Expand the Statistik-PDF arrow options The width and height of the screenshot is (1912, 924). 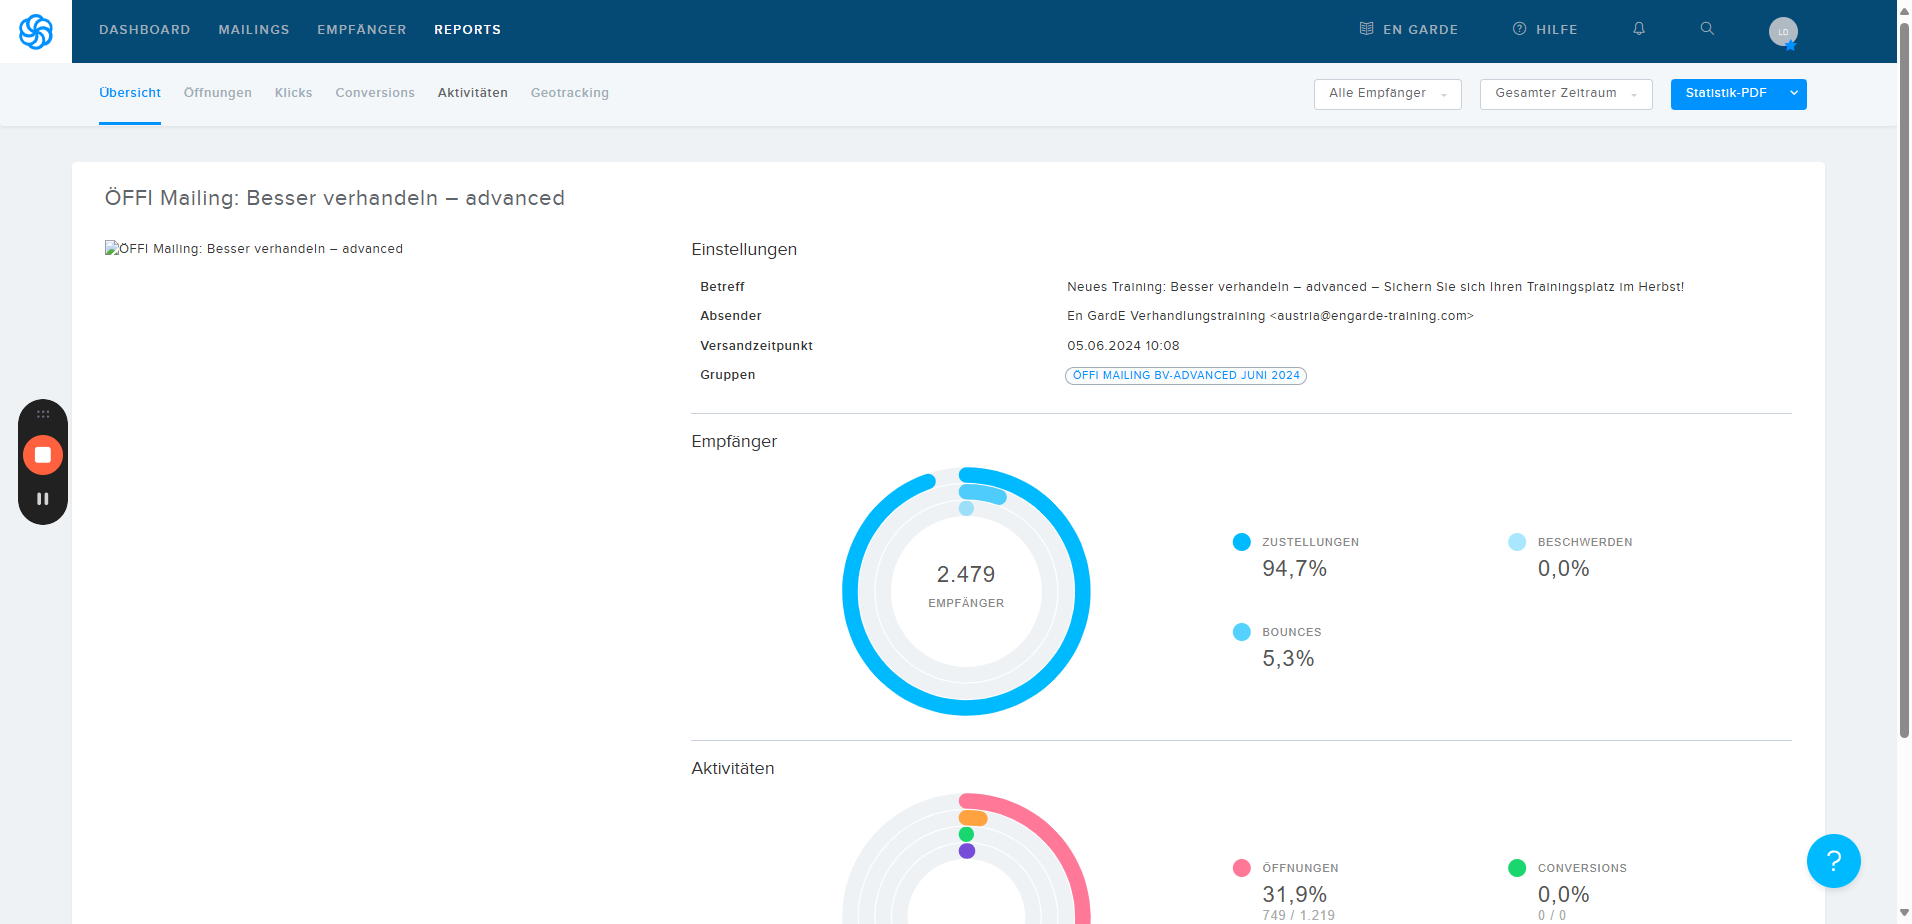1794,94
